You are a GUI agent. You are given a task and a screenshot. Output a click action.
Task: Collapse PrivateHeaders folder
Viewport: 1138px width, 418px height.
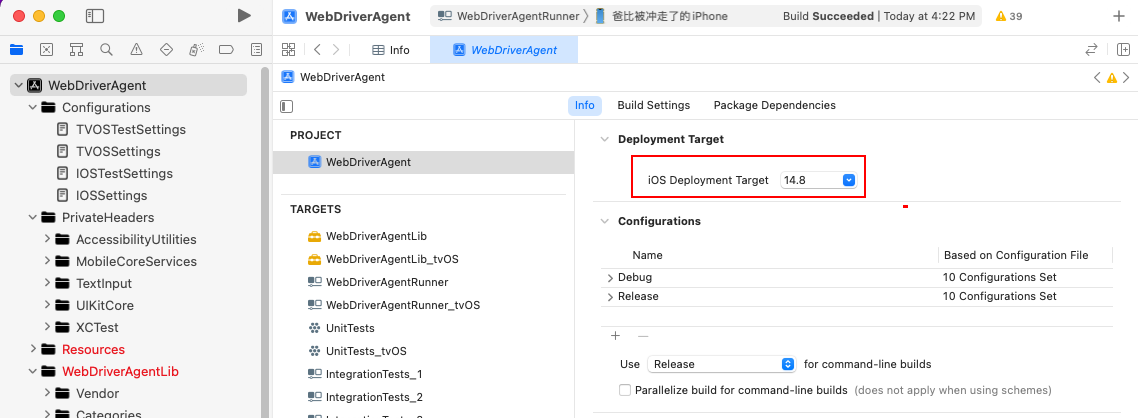32,218
